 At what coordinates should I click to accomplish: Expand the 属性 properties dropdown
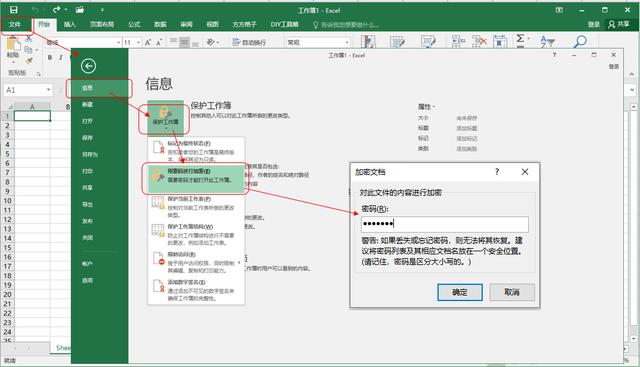[x=426, y=107]
